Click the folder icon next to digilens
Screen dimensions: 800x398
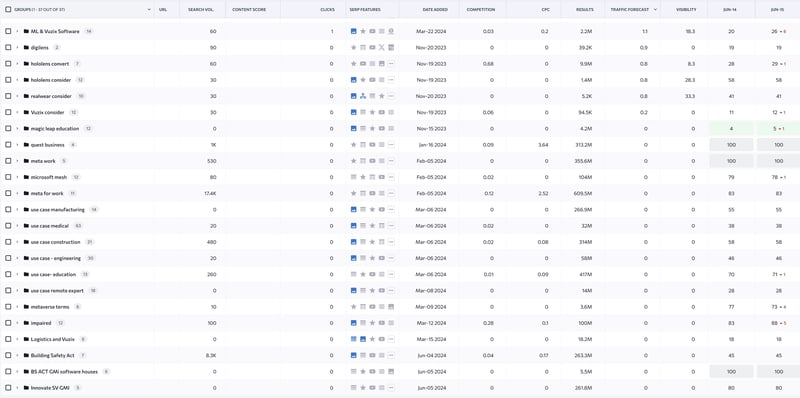[26, 47]
